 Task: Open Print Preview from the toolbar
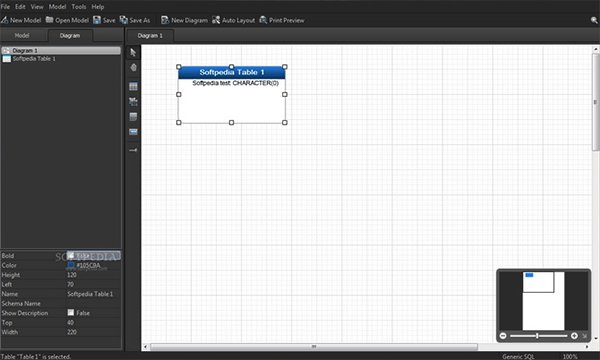(x=282, y=20)
